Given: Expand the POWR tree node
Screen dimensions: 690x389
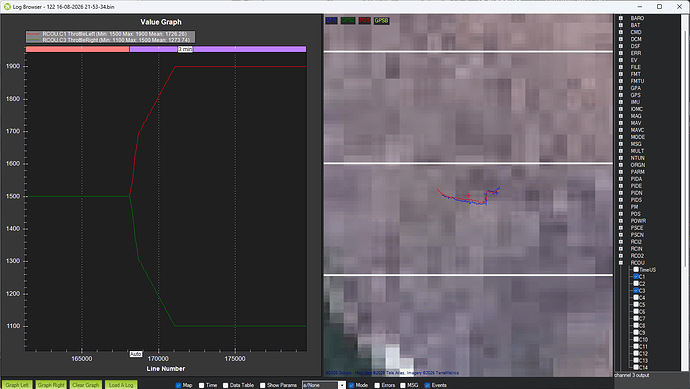Looking at the screenshot, I should tap(621, 221).
